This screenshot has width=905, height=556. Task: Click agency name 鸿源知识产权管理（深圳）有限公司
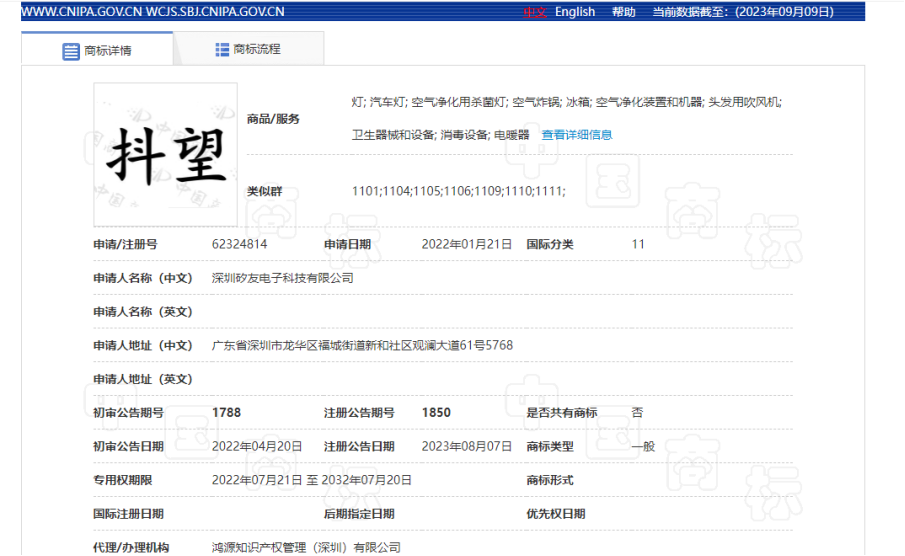click(306, 547)
